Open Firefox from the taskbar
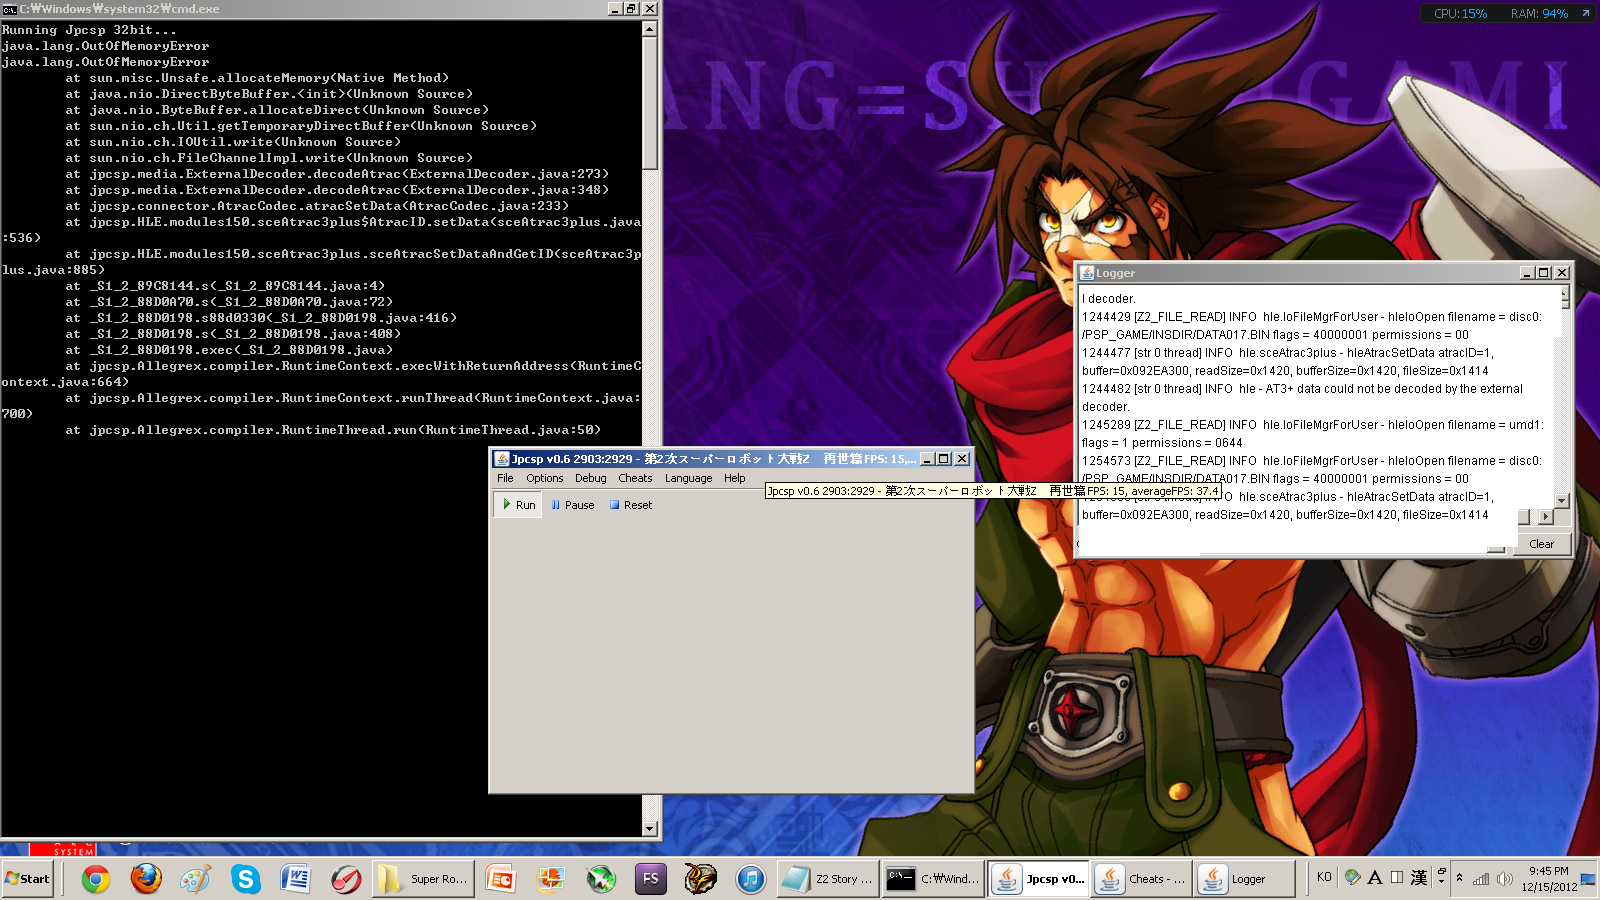This screenshot has height=900, width=1600. pyautogui.click(x=146, y=879)
